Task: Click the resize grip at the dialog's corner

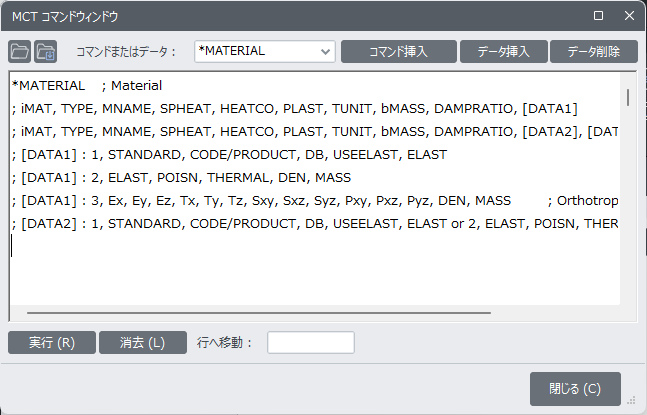Action: 631,400
